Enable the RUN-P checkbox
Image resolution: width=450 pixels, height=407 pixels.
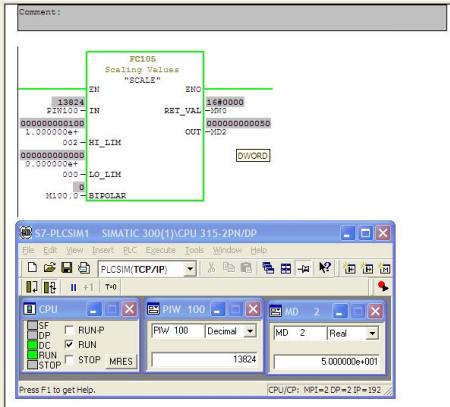(69, 330)
